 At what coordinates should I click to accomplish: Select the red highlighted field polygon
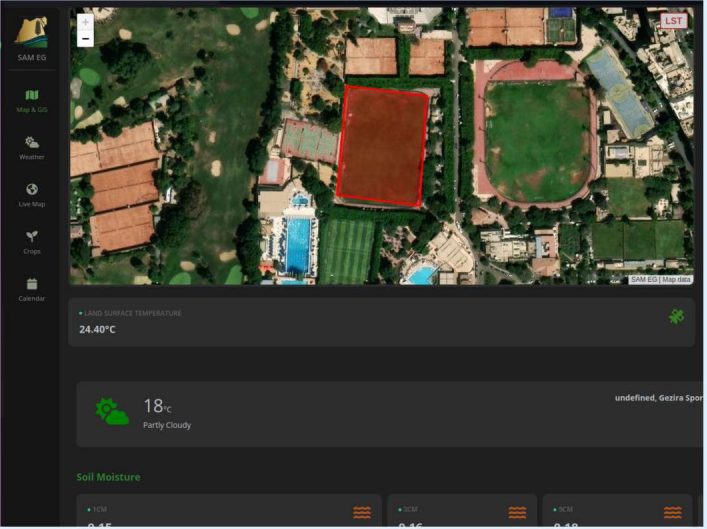[x=384, y=145]
